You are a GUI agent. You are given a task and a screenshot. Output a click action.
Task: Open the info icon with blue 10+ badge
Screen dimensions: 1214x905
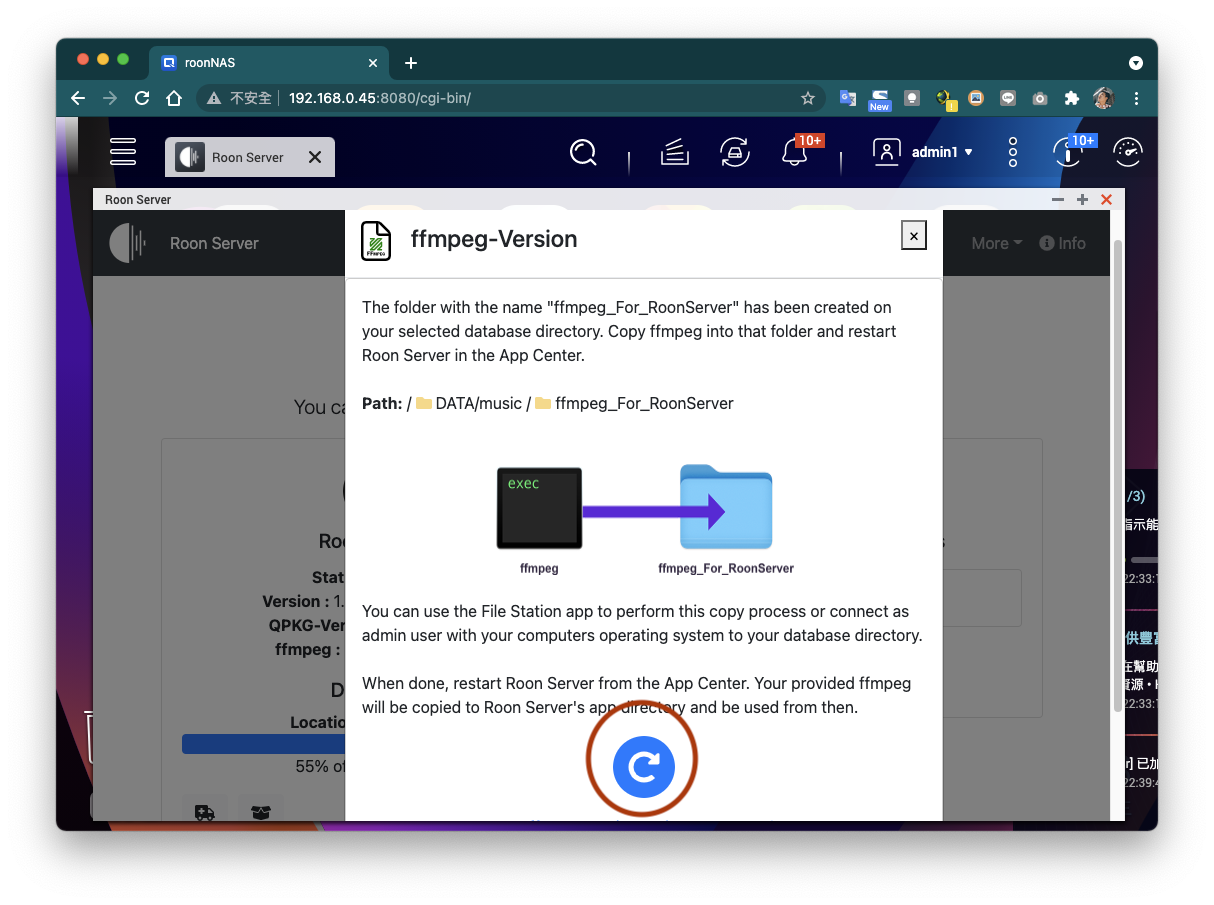pyautogui.click(x=1069, y=152)
